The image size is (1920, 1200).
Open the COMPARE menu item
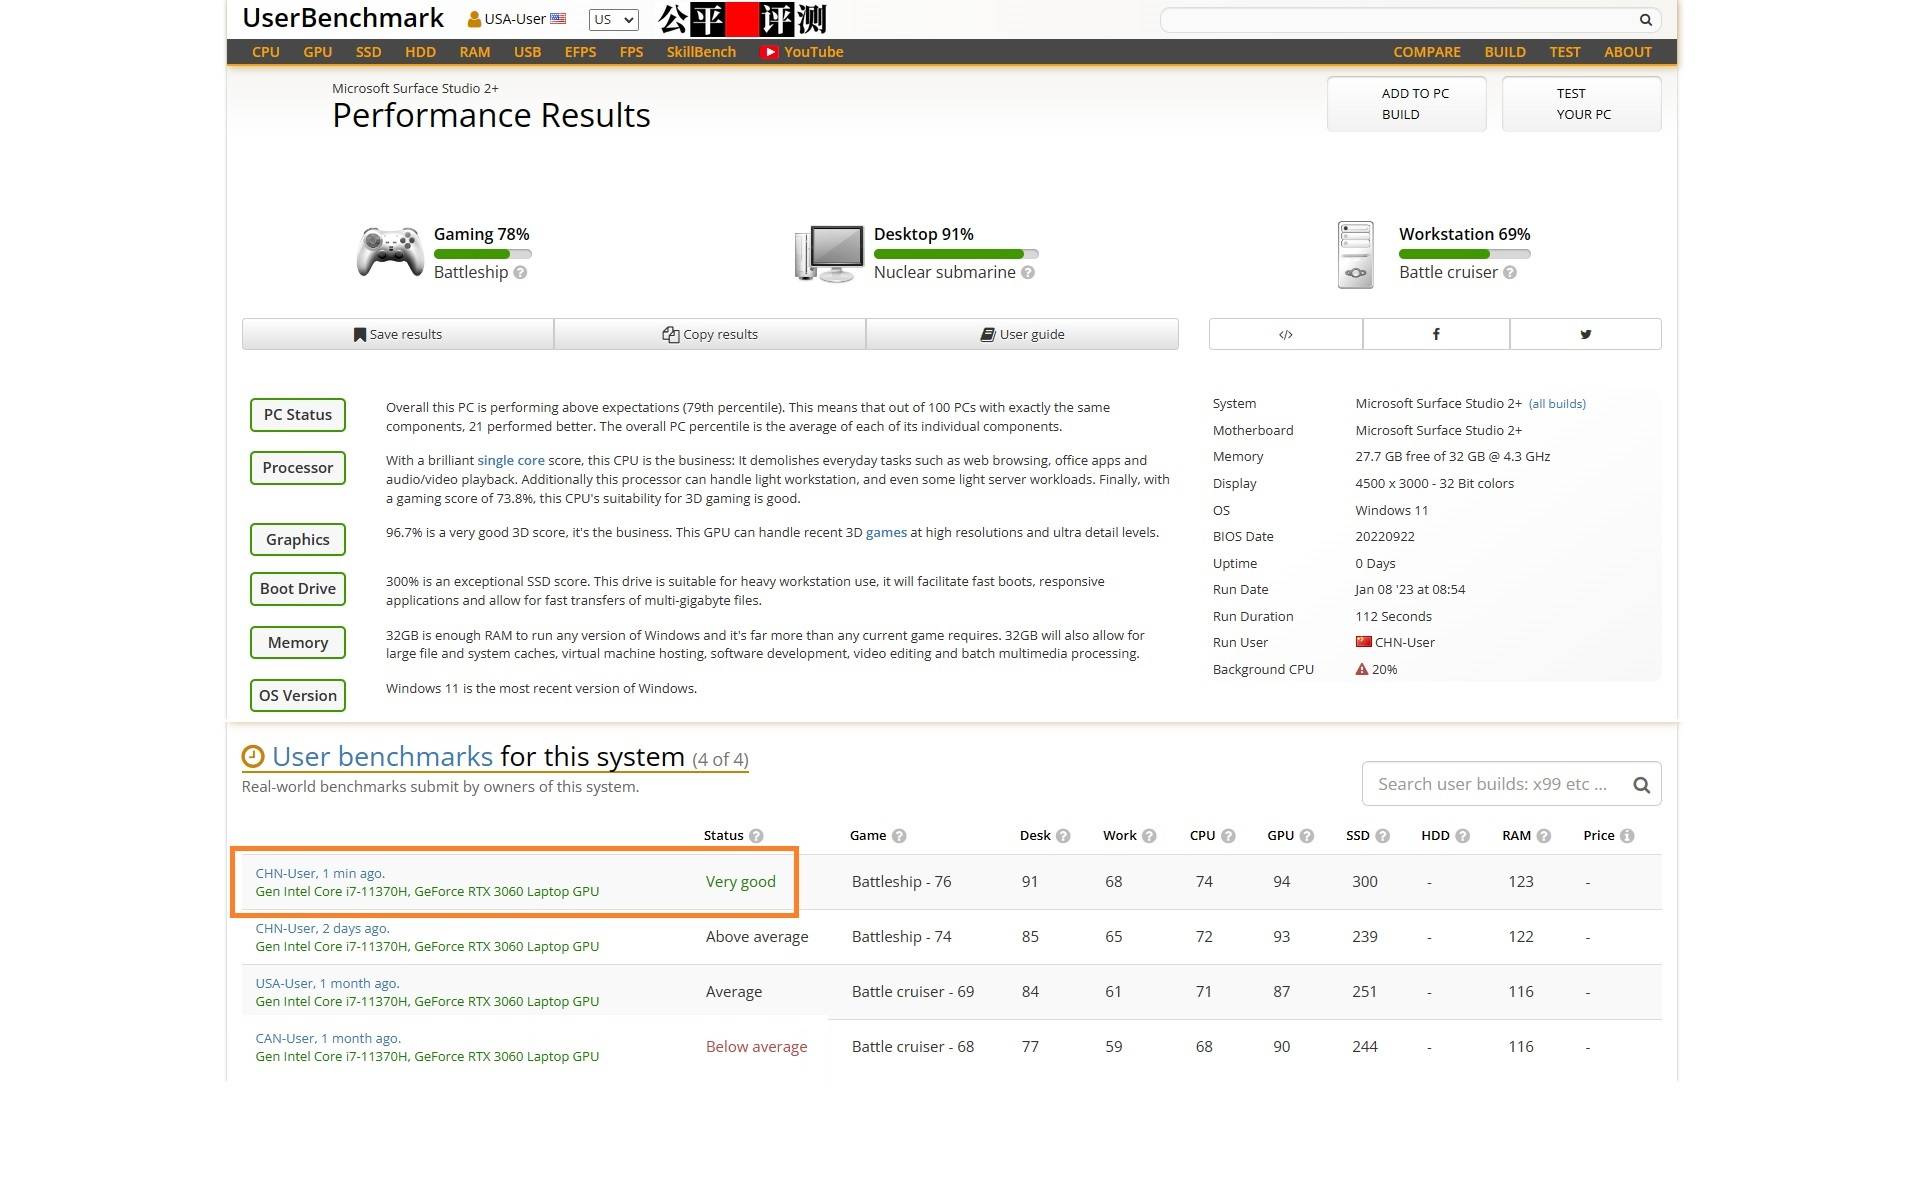click(1426, 52)
